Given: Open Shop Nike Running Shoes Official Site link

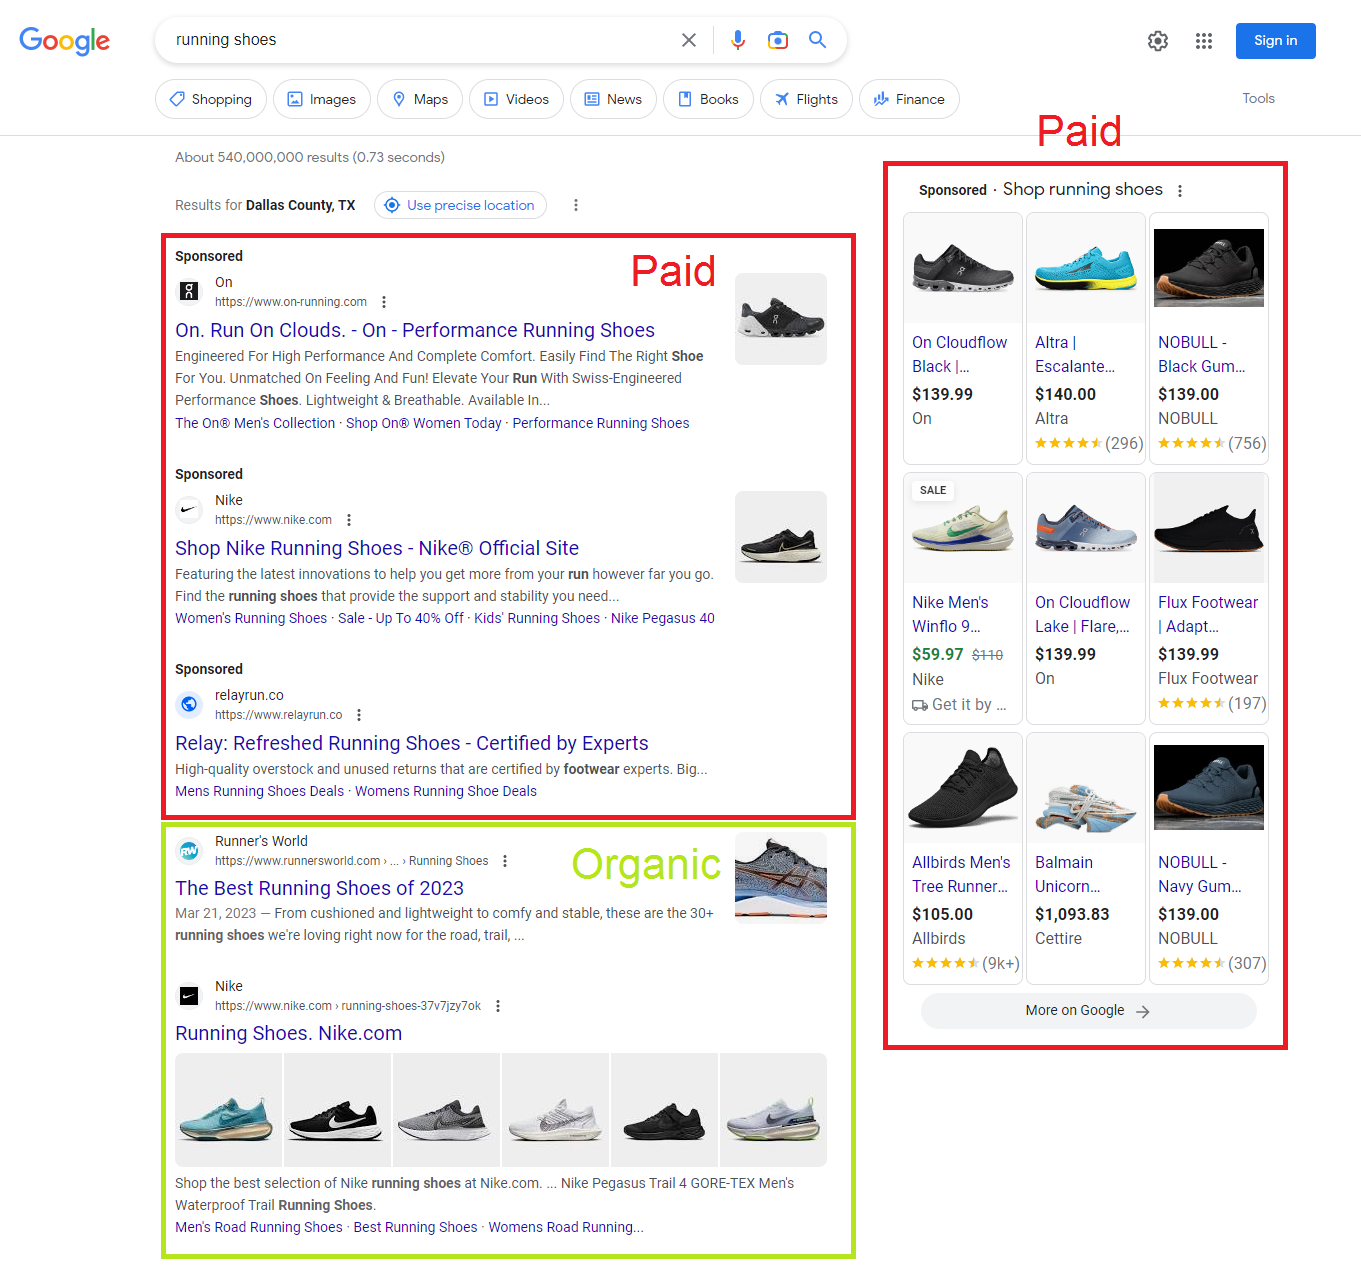Looking at the screenshot, I should 377,548.
